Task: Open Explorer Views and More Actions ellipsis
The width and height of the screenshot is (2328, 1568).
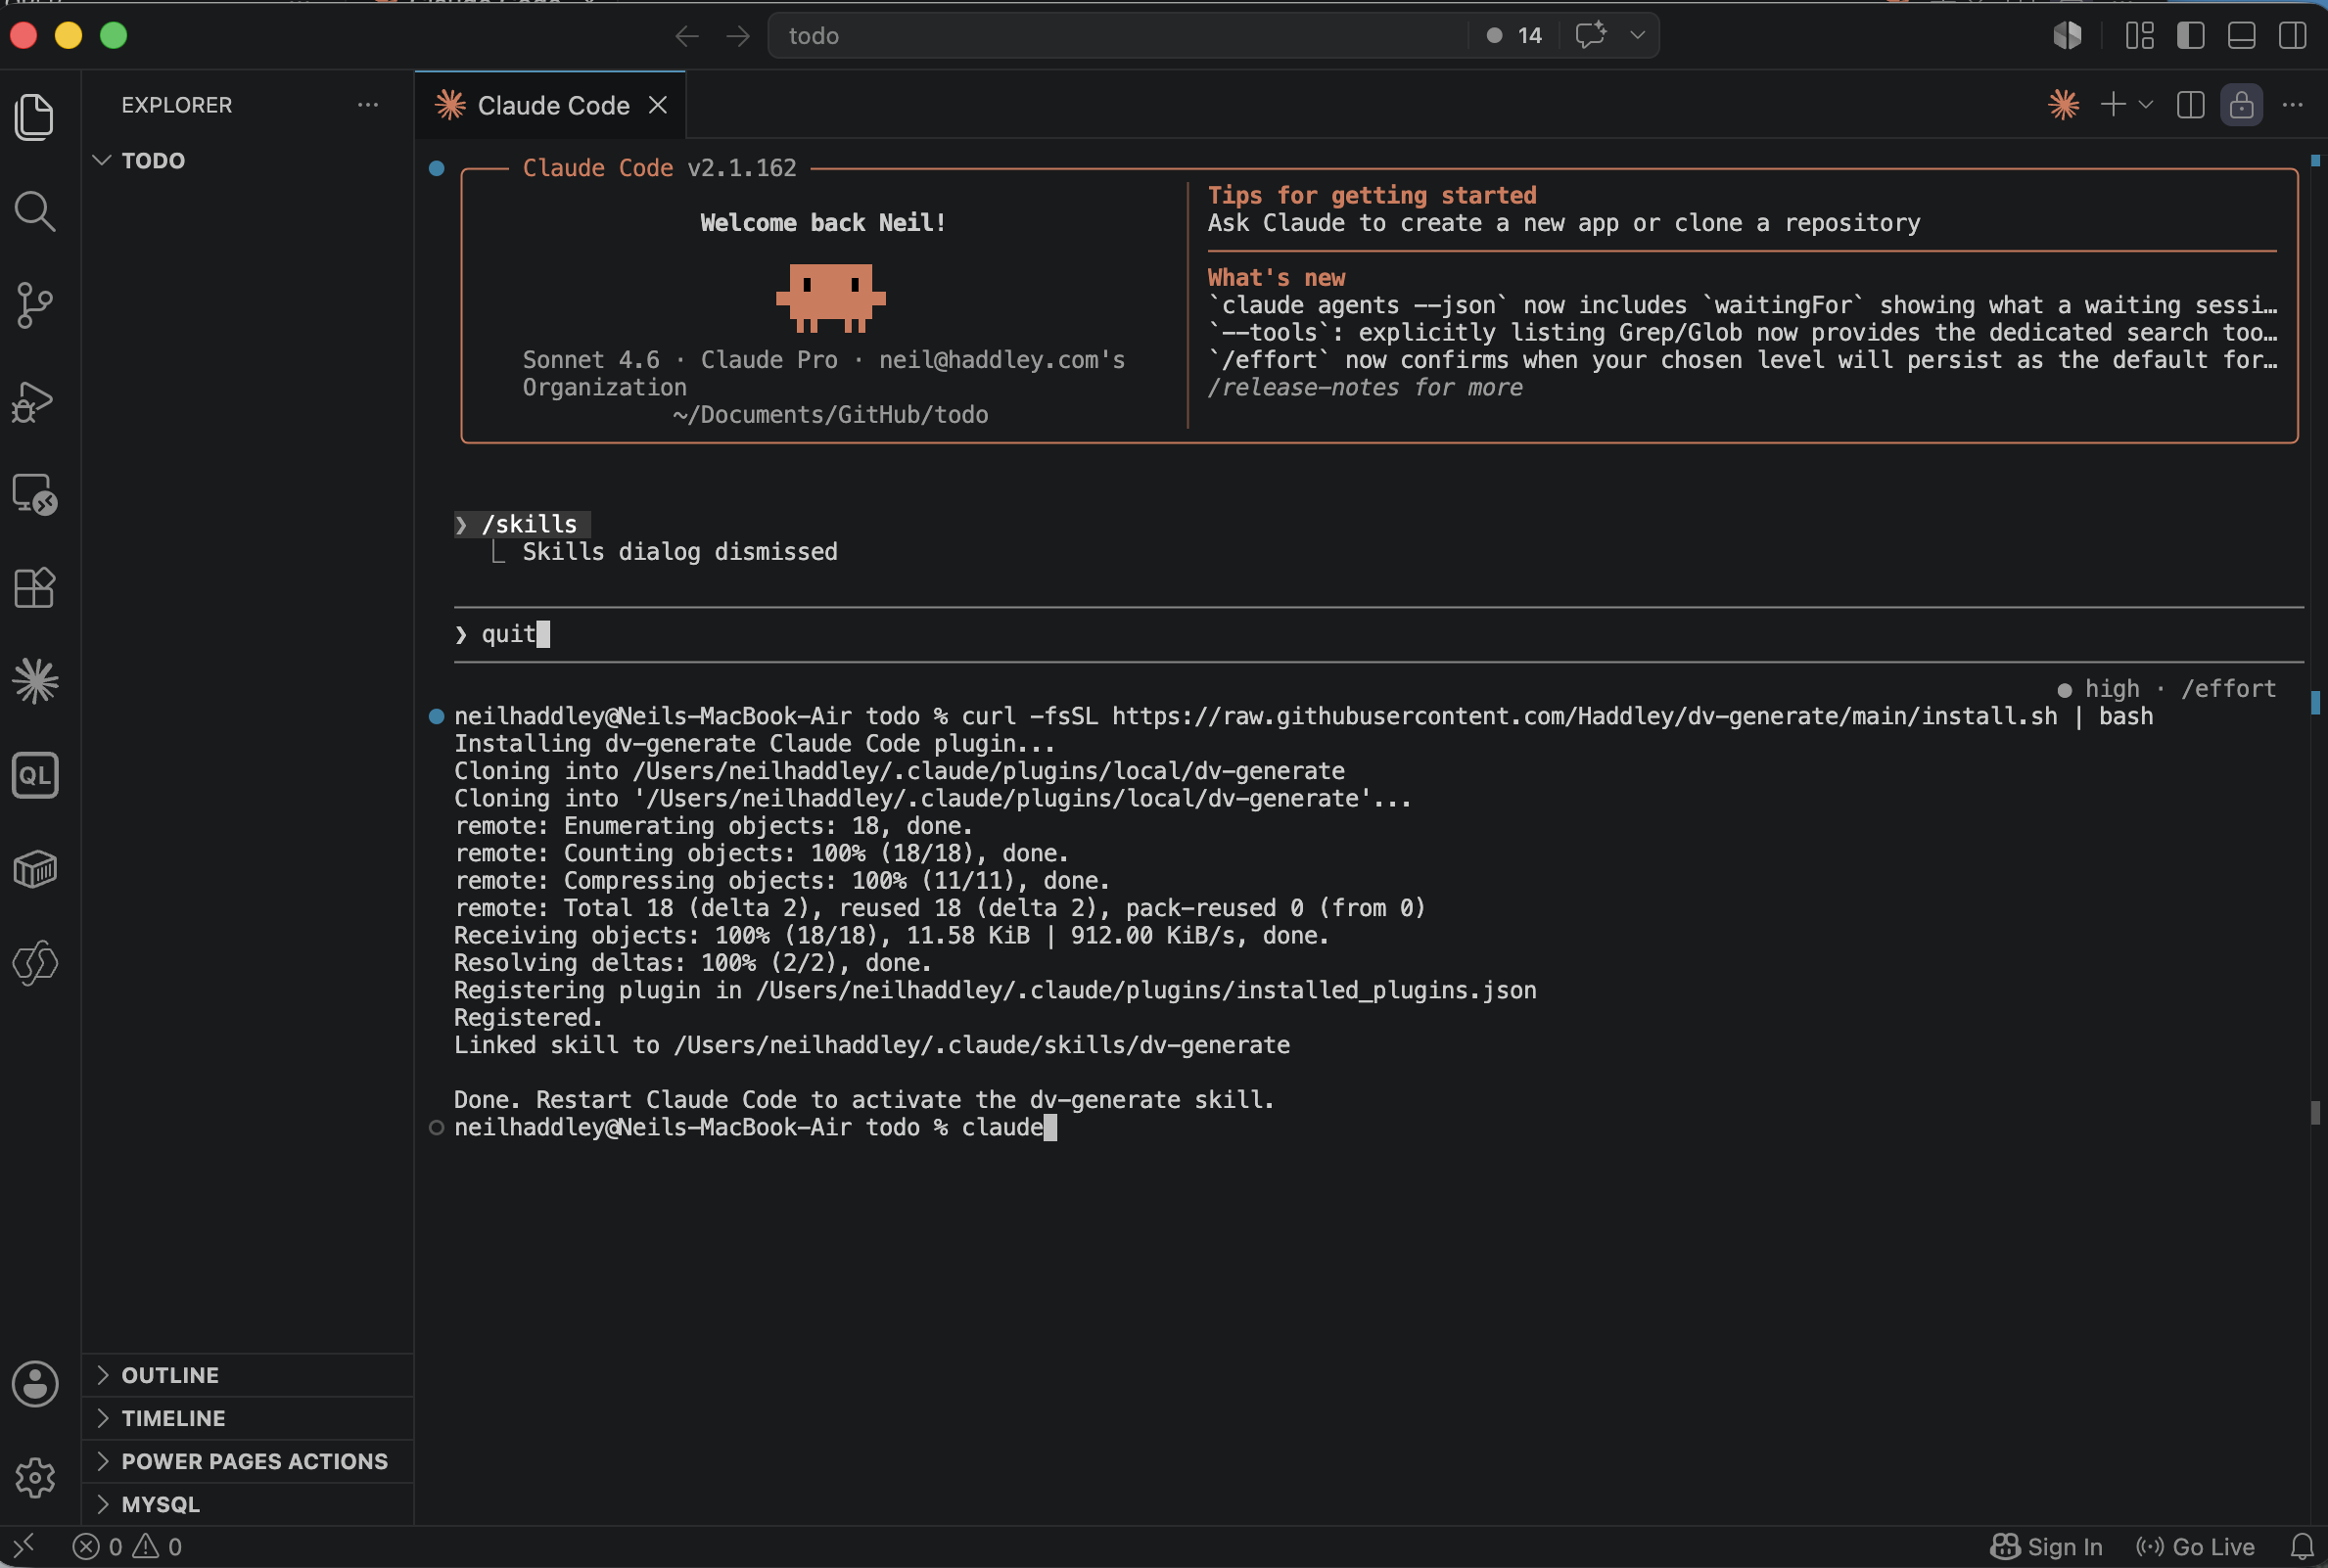Action: click(368, 105)
